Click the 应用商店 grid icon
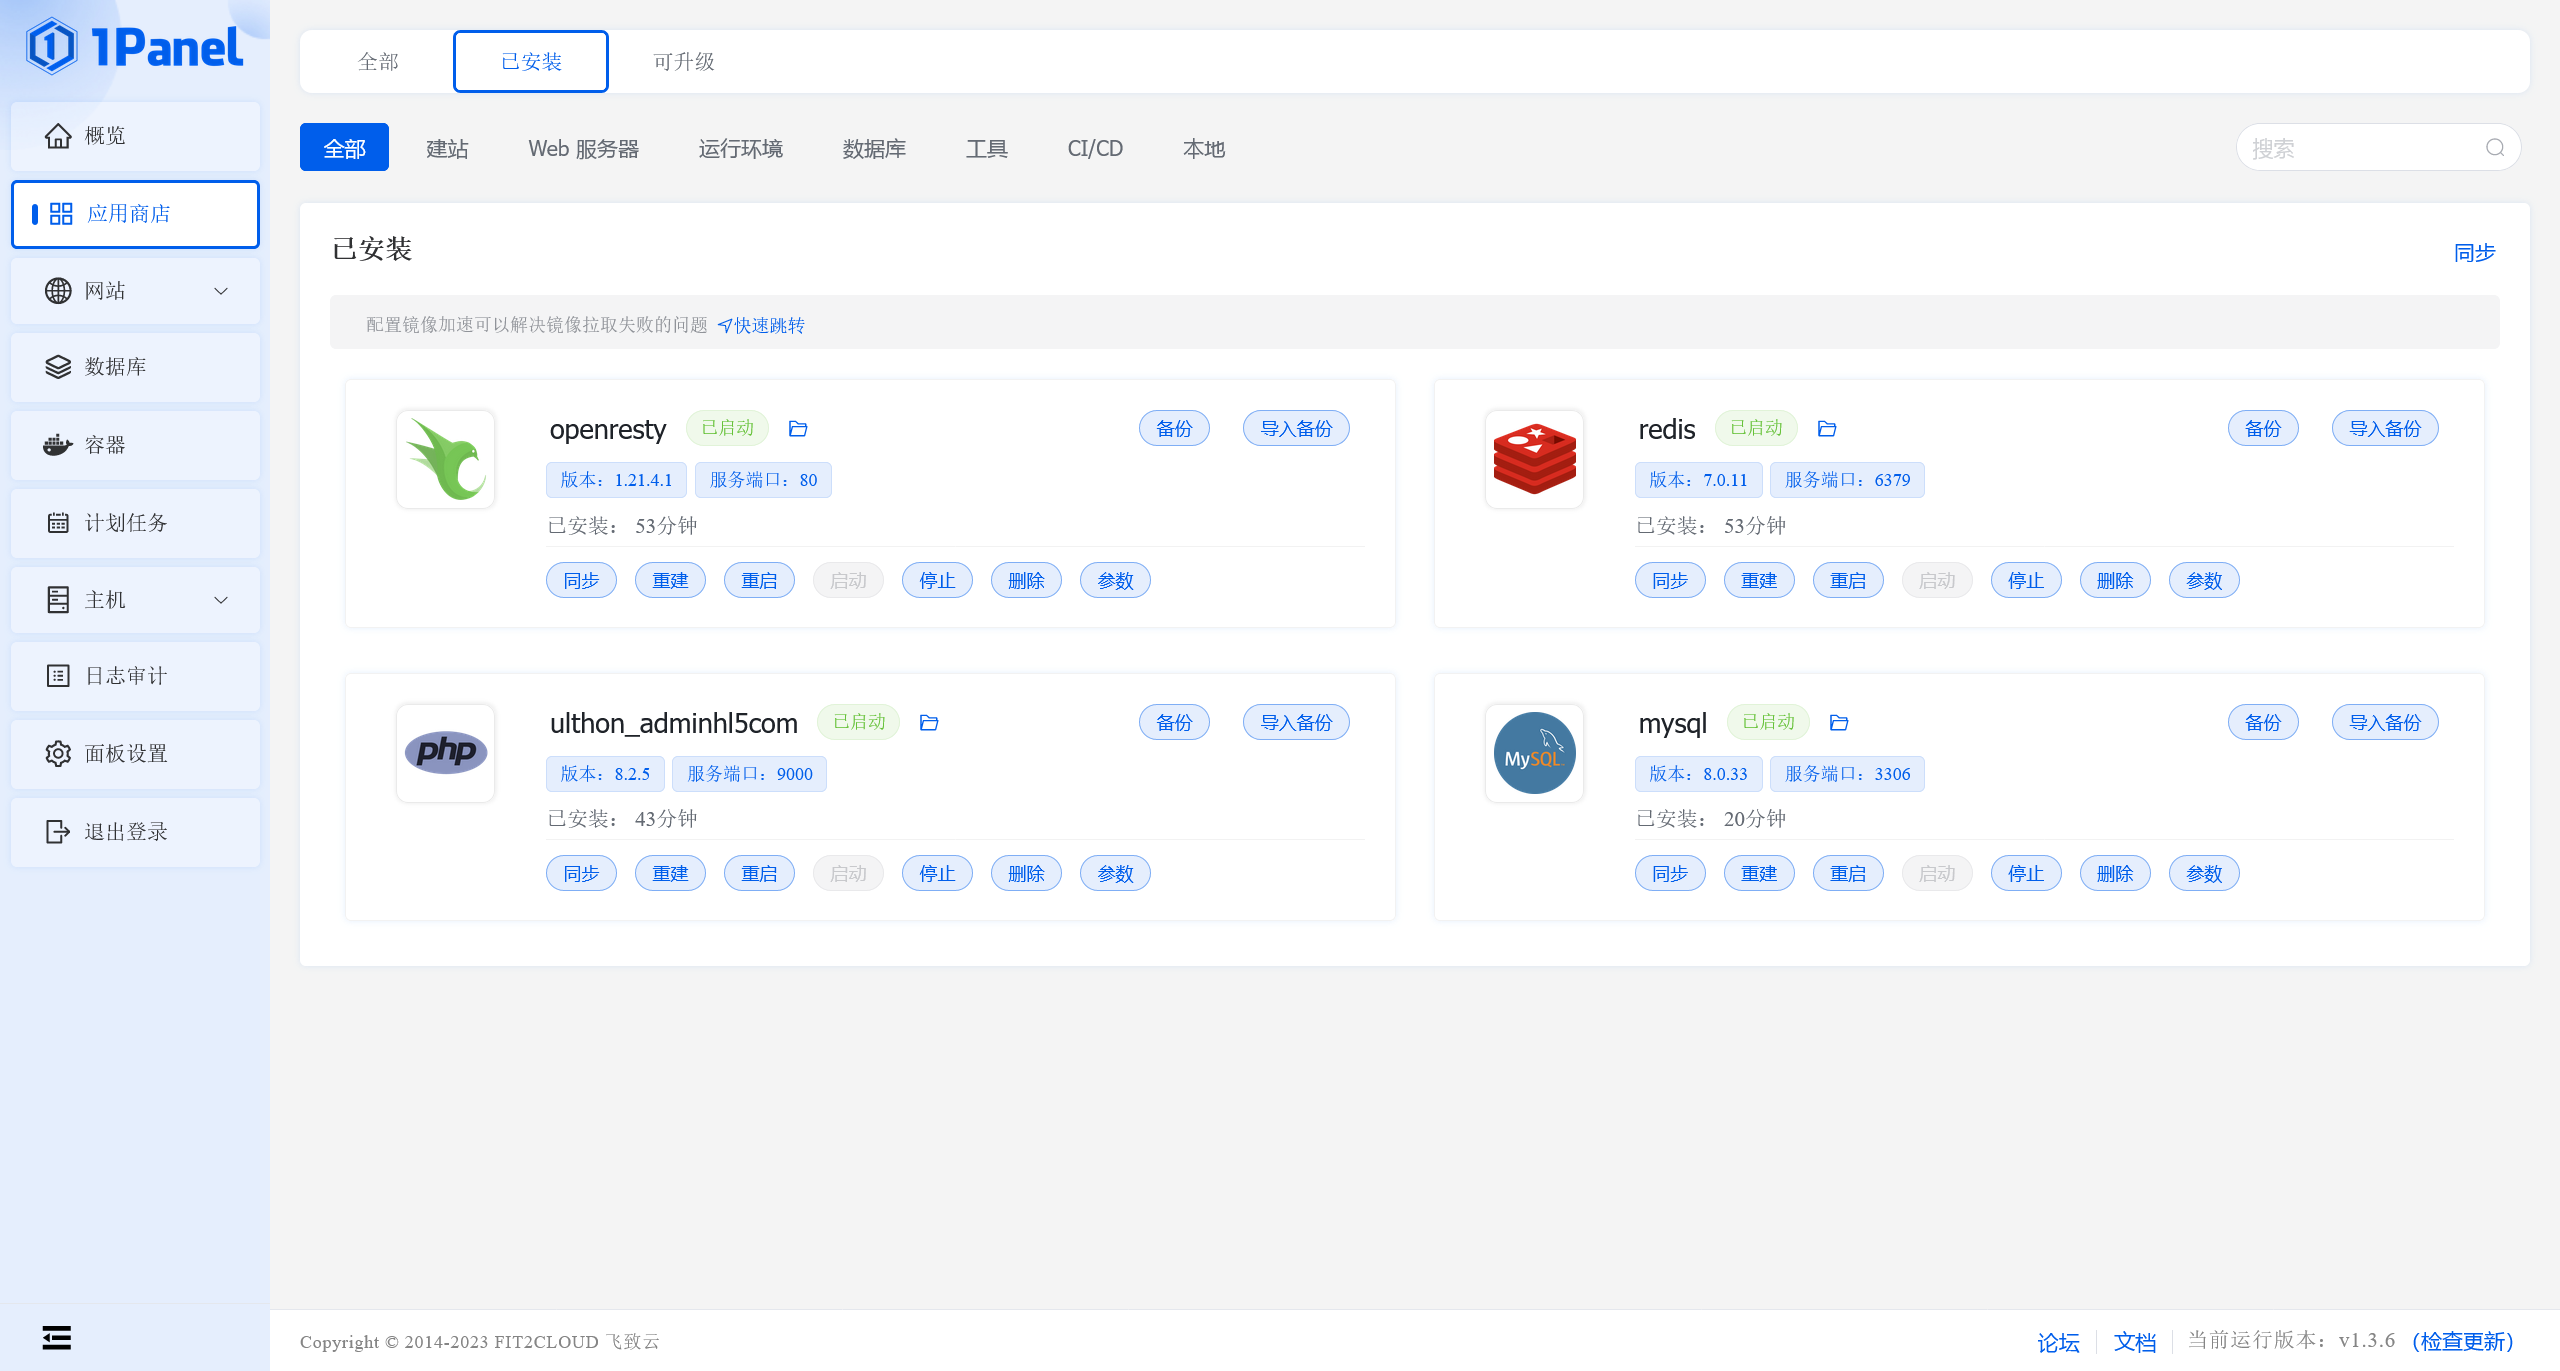Image resolution: width=2560 pixels, height=1371 pixels. (x=61, y=214)
